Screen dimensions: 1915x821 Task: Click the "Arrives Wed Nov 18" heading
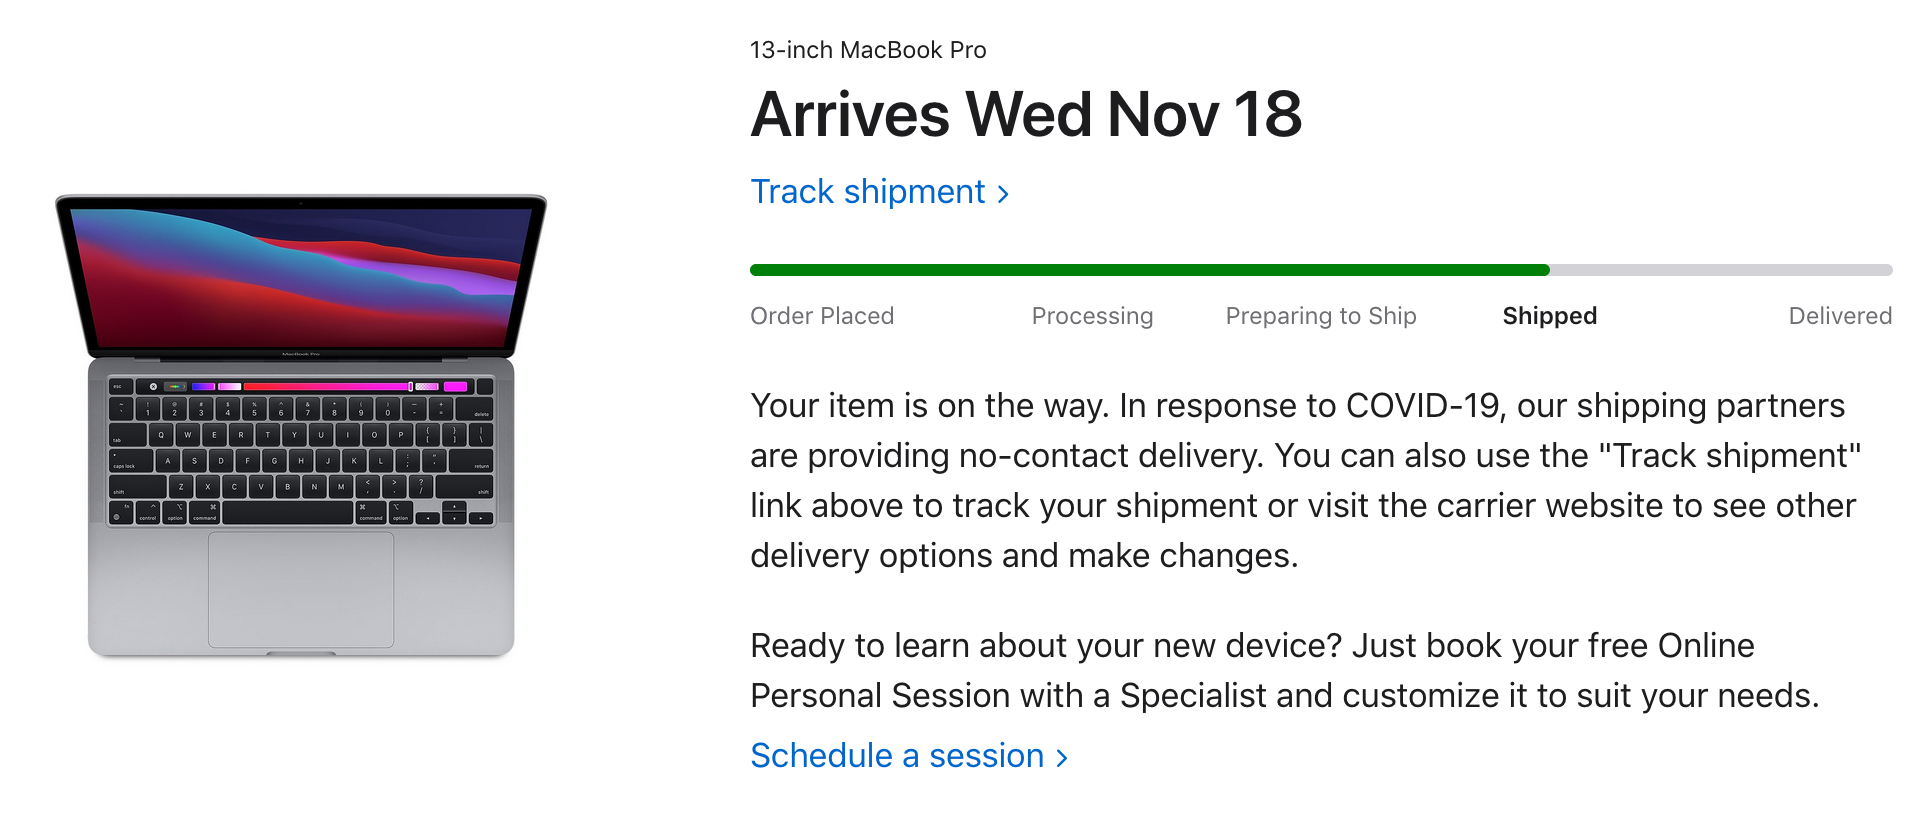[1026, 114]
